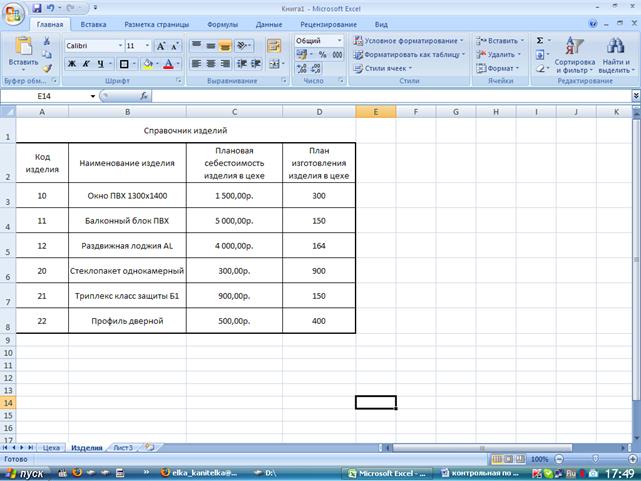Toggle bold formatting (Ж) button
Image resolution: width=641 pixels, height=481 pixels.
click(x=73, y=64)
